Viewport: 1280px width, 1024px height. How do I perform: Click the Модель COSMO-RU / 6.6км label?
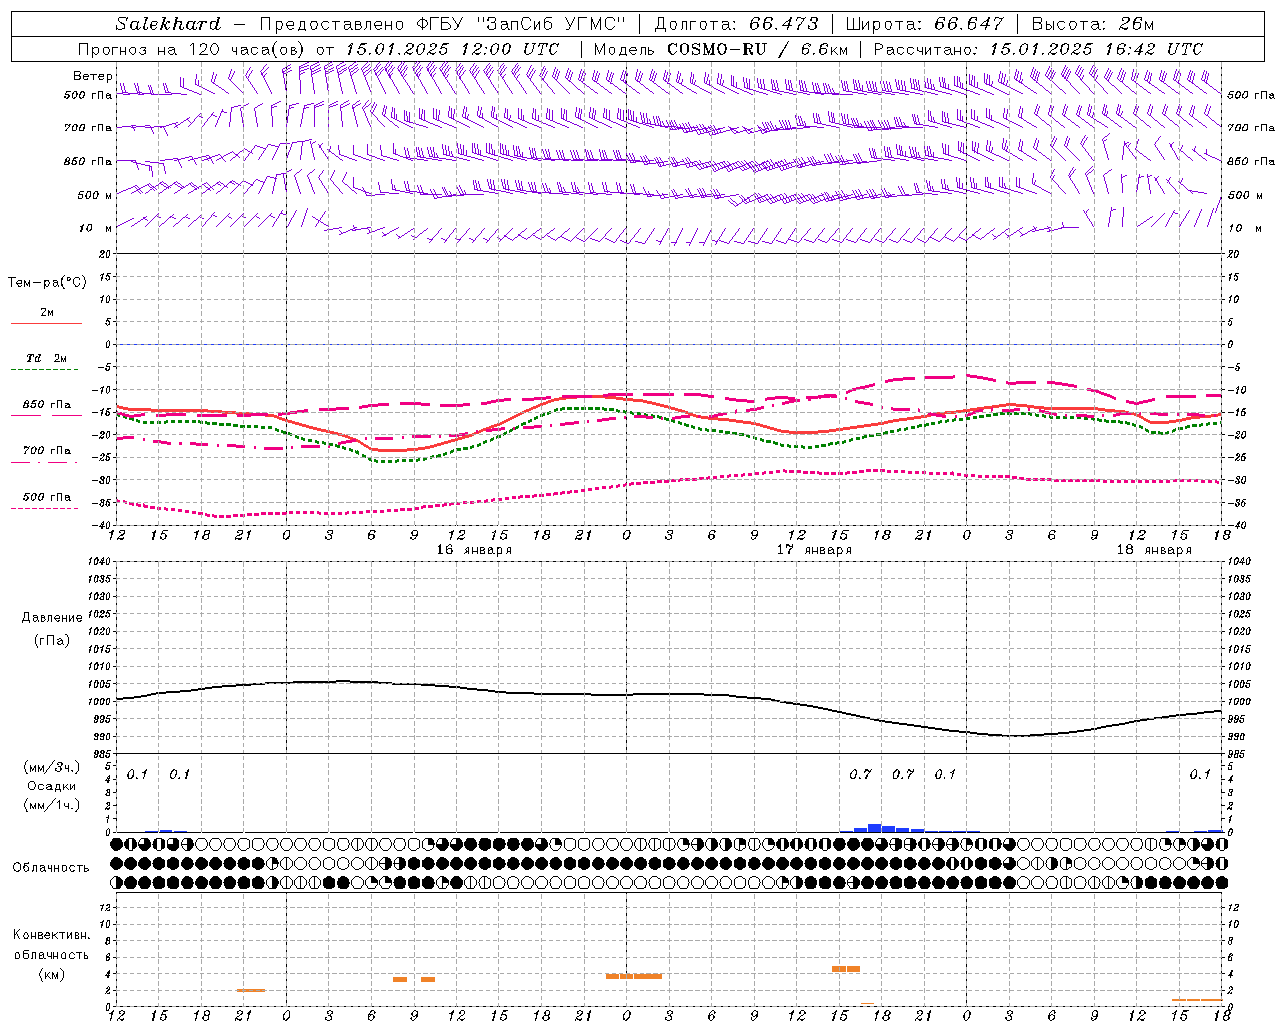[721, 49]
